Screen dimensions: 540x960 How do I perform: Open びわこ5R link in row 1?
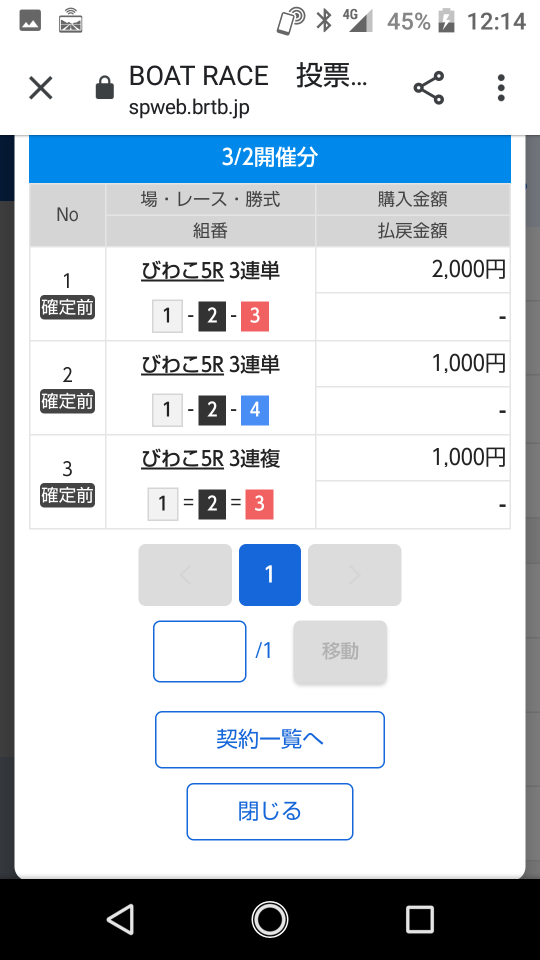coord(182,271)
